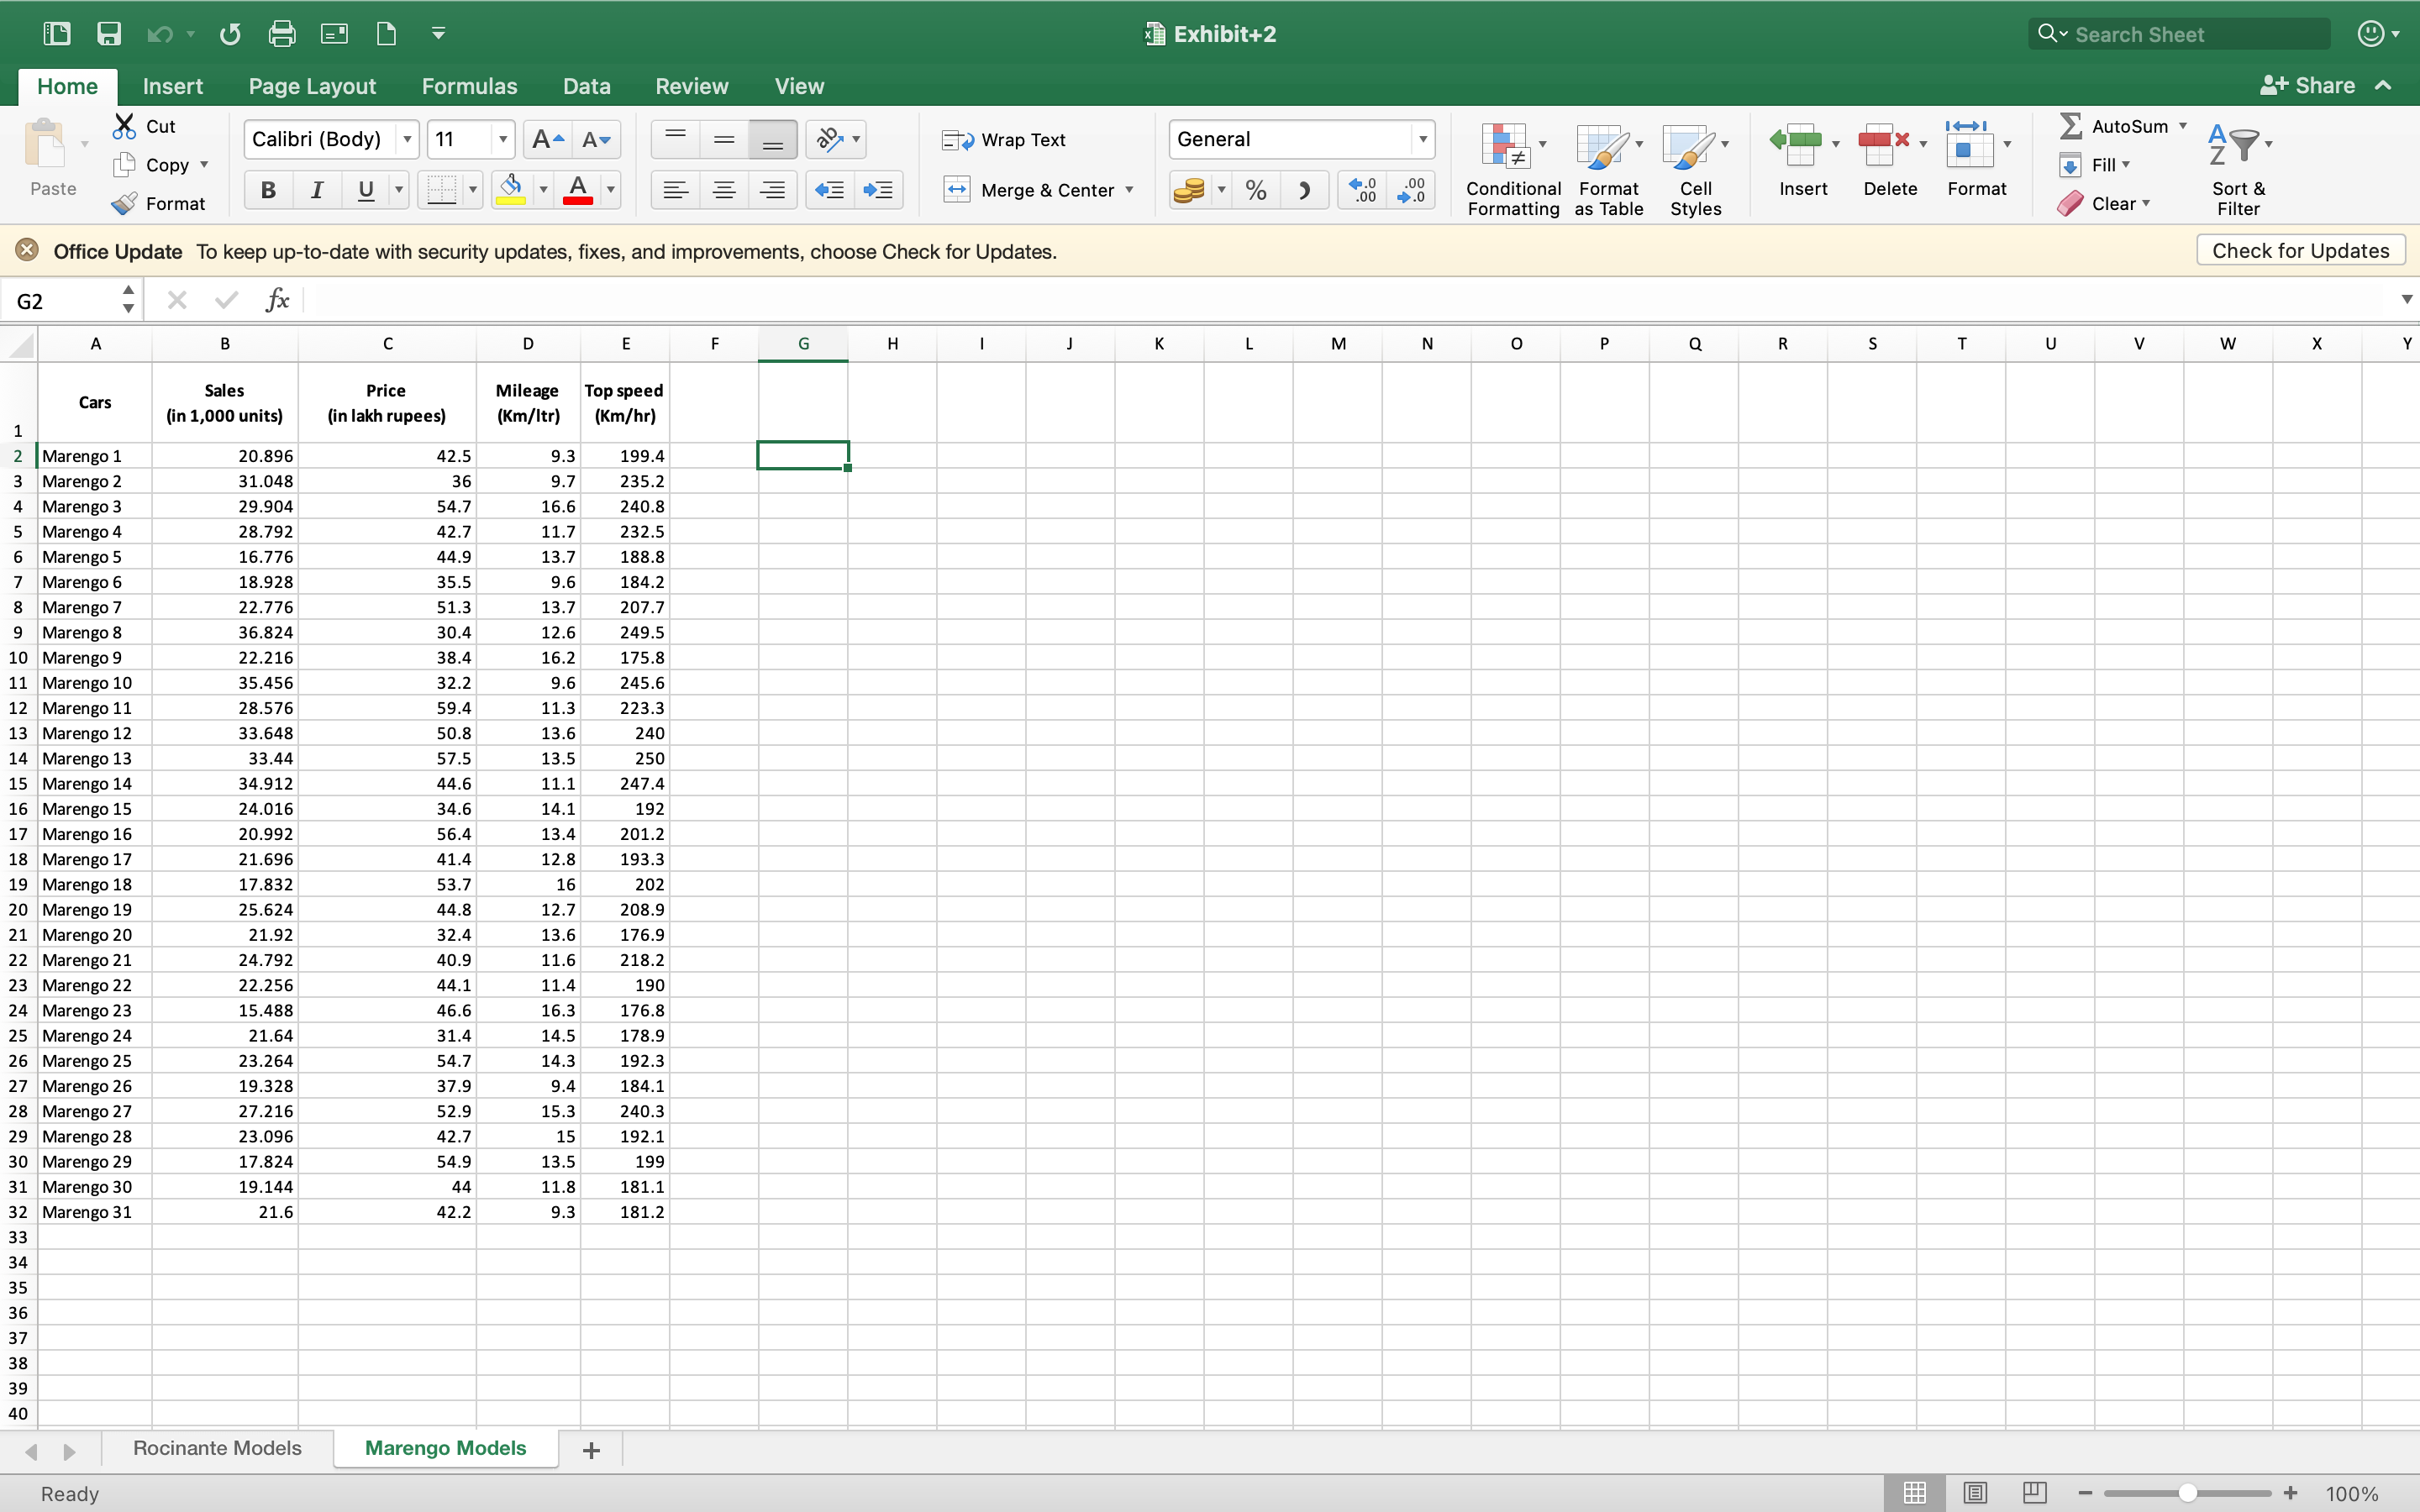Screen dimensions: 2420x1512
Task: Click the Redo icon
Action: click(231, 34)
